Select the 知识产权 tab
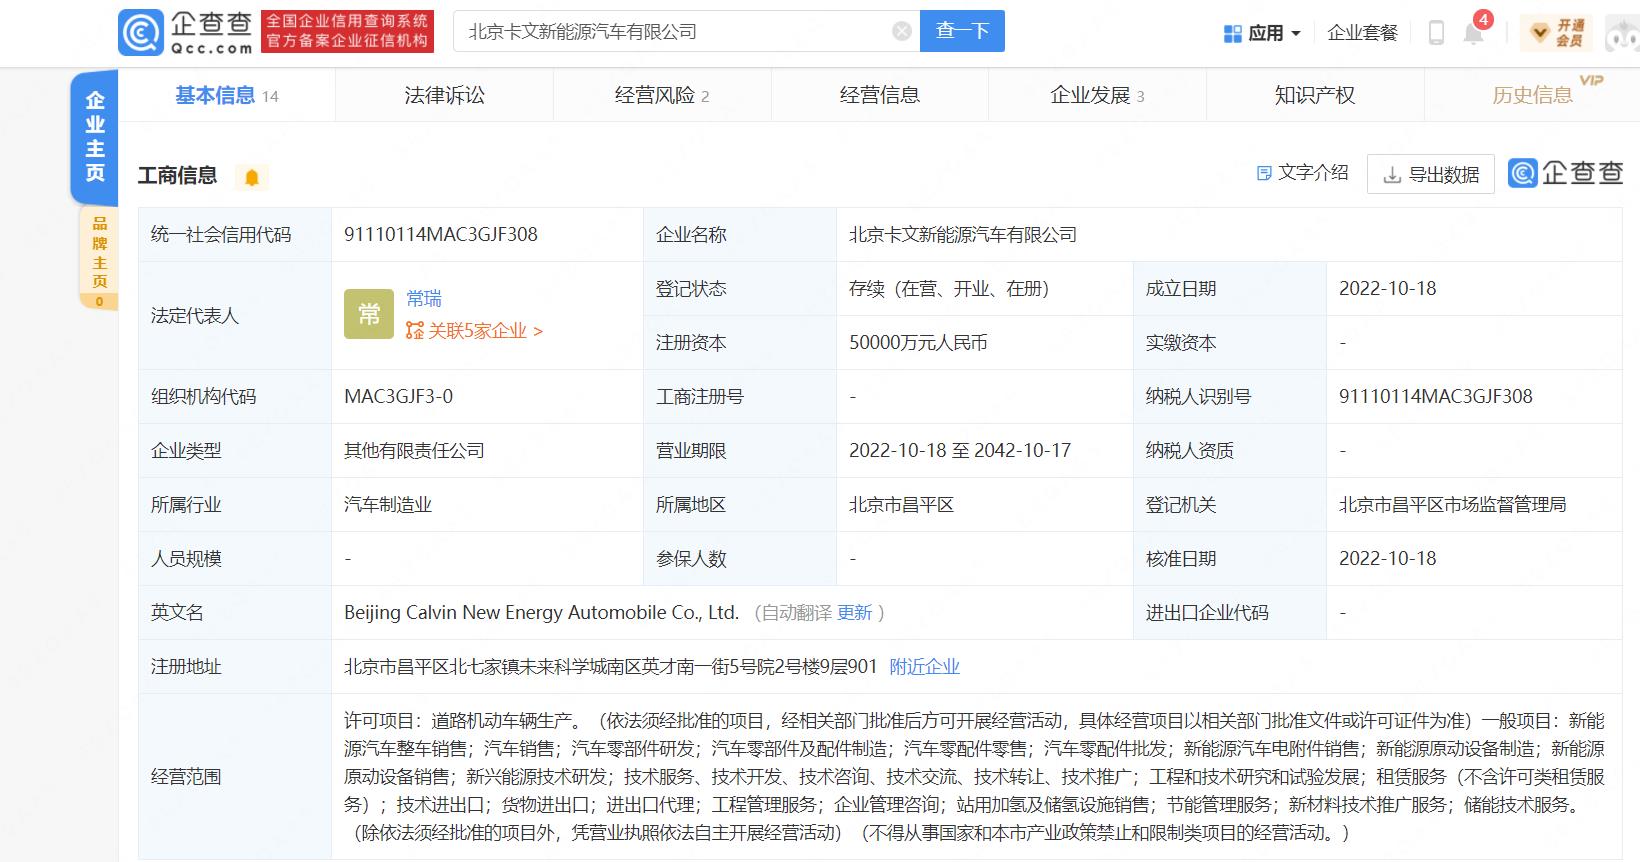 coord(1314,96)
